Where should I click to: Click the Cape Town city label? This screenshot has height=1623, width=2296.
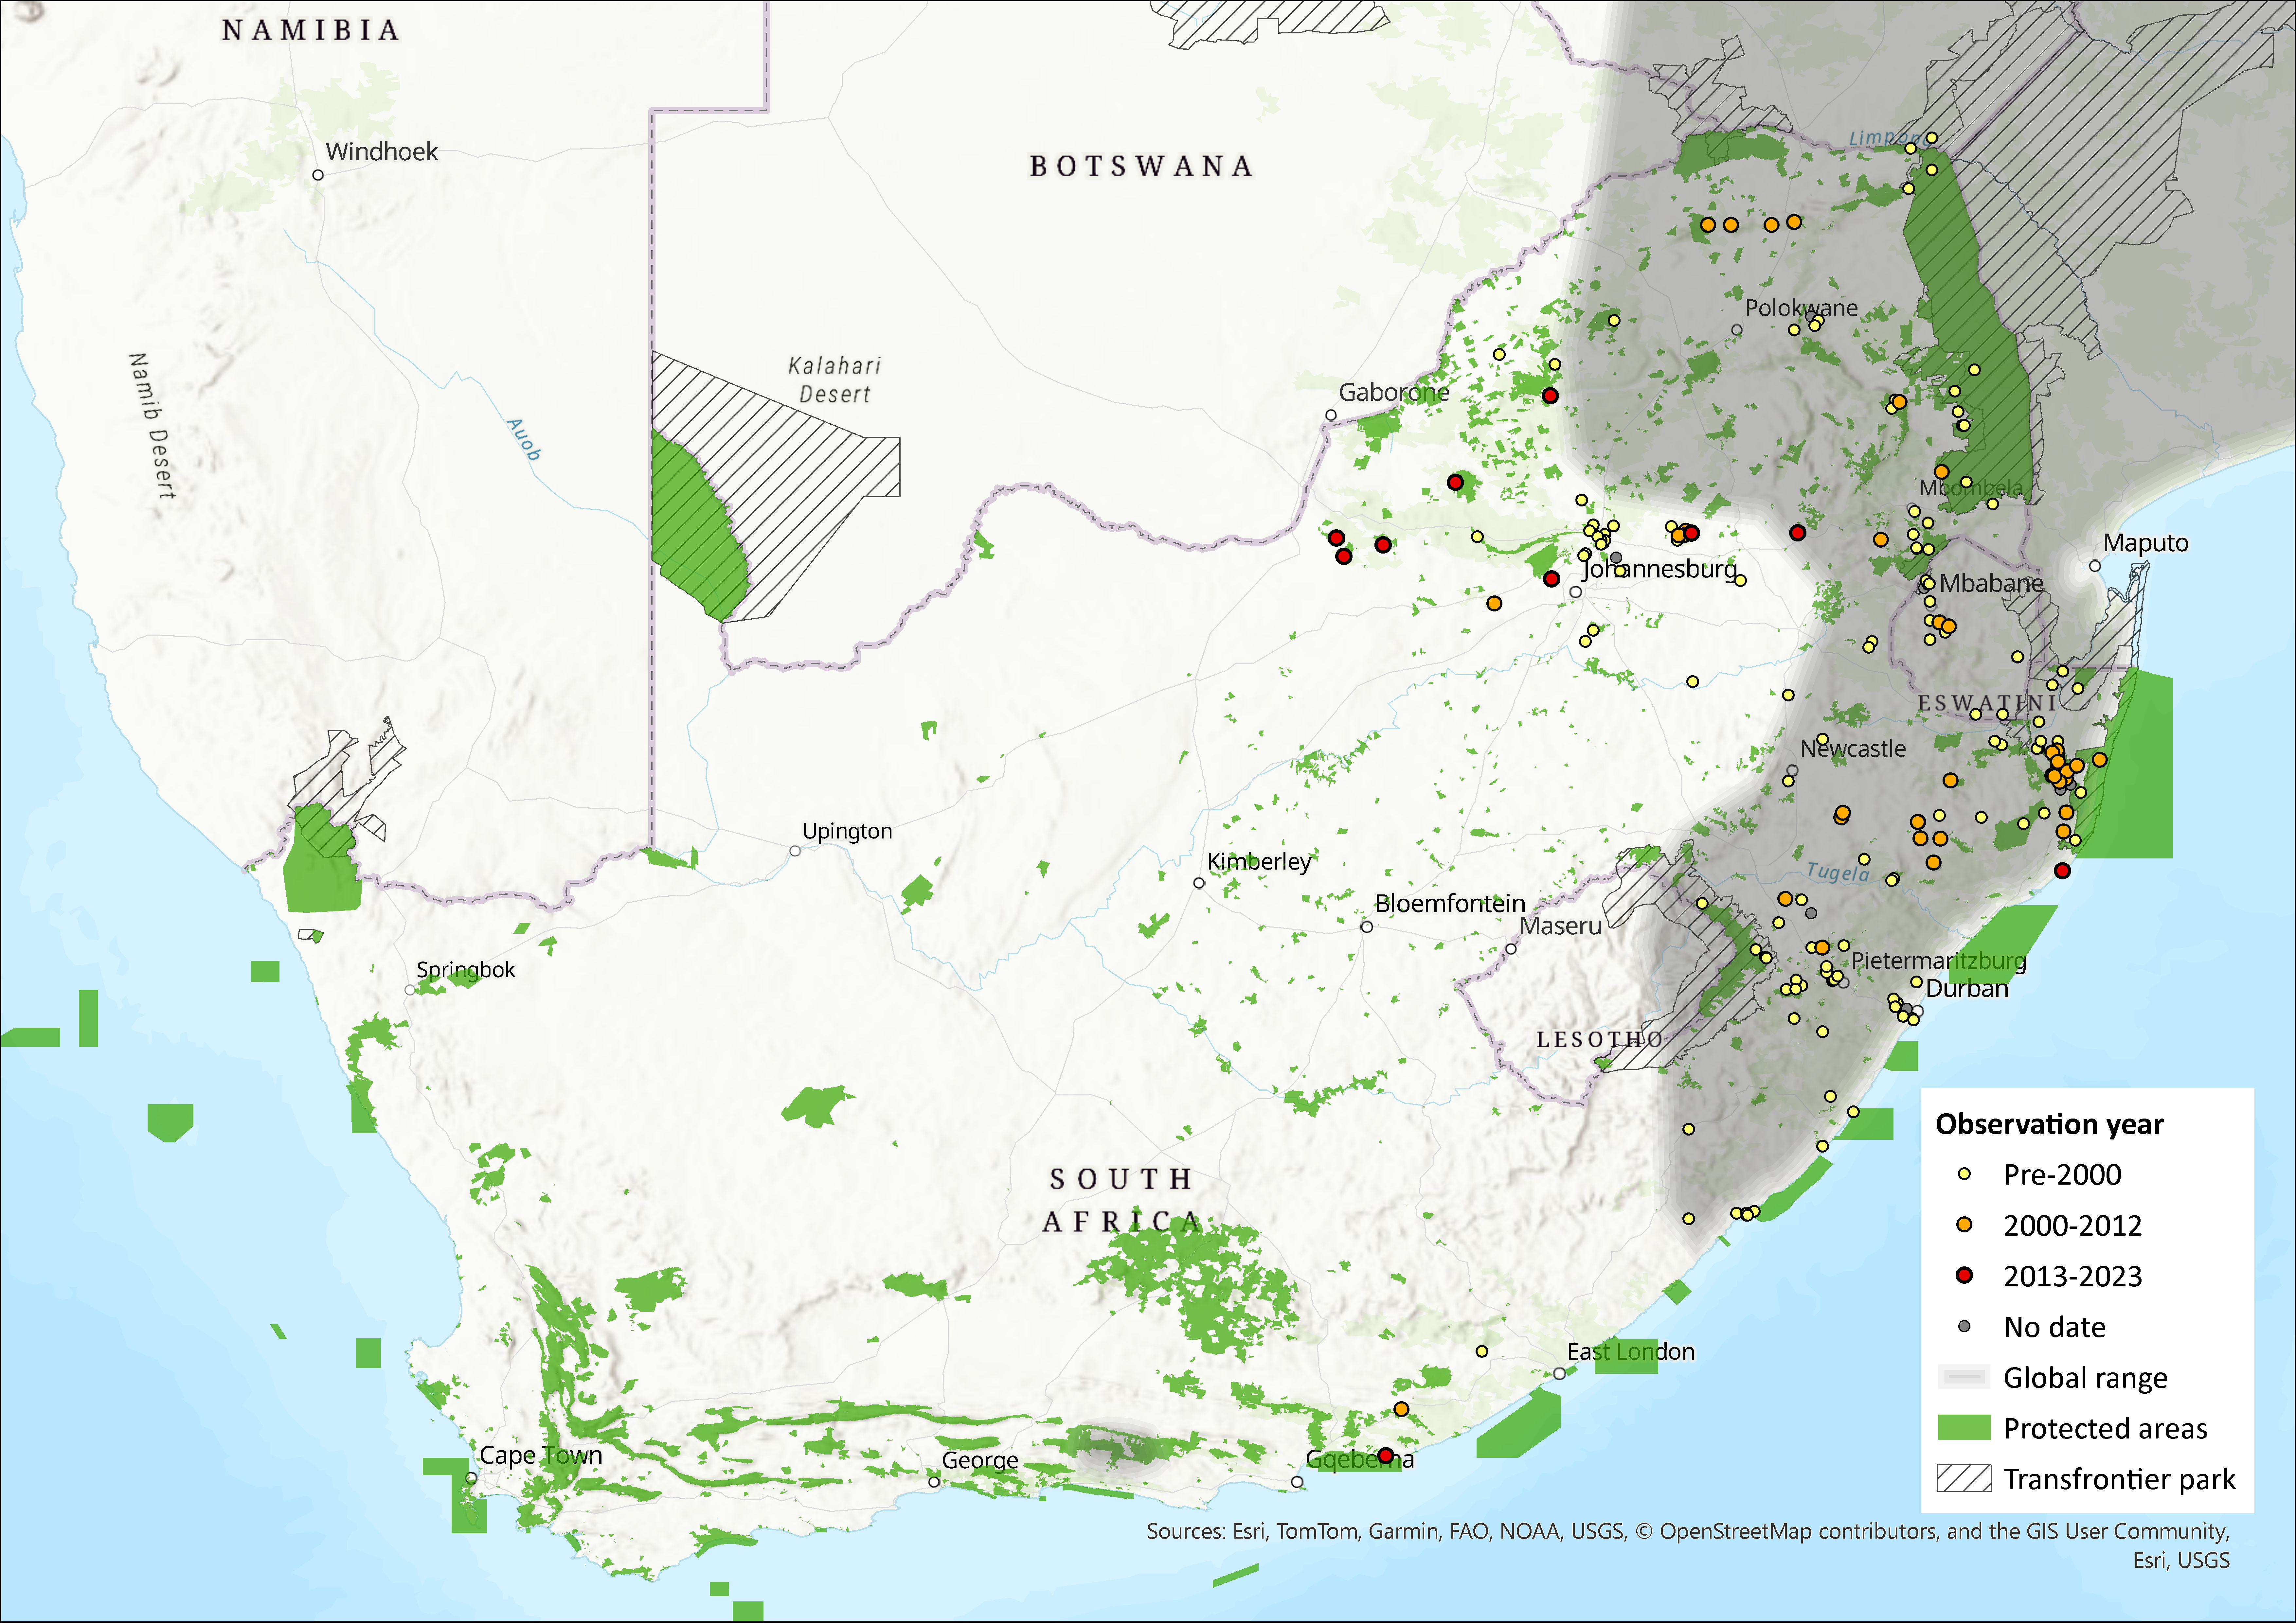click(x=541, y=1455)
